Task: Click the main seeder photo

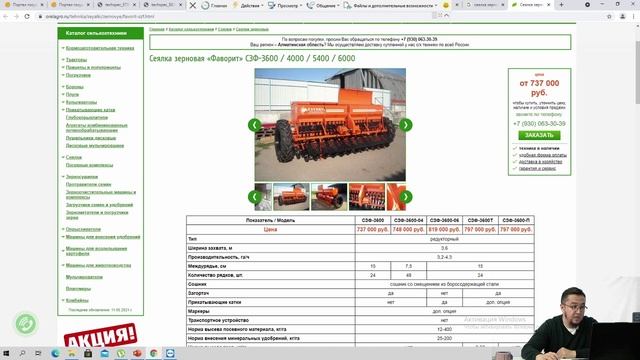Action: tap(330, 125)
